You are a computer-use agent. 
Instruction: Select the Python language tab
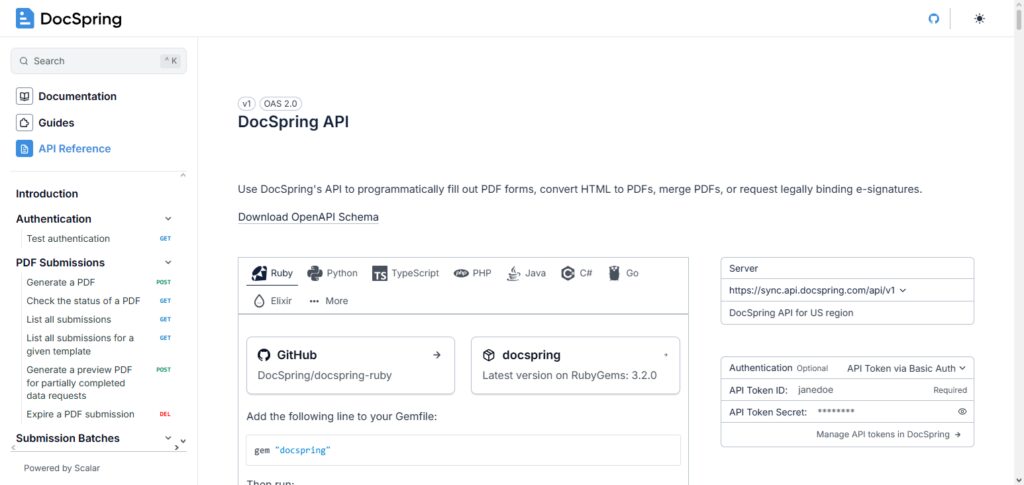pyautogui.click(x=332, y=273)
